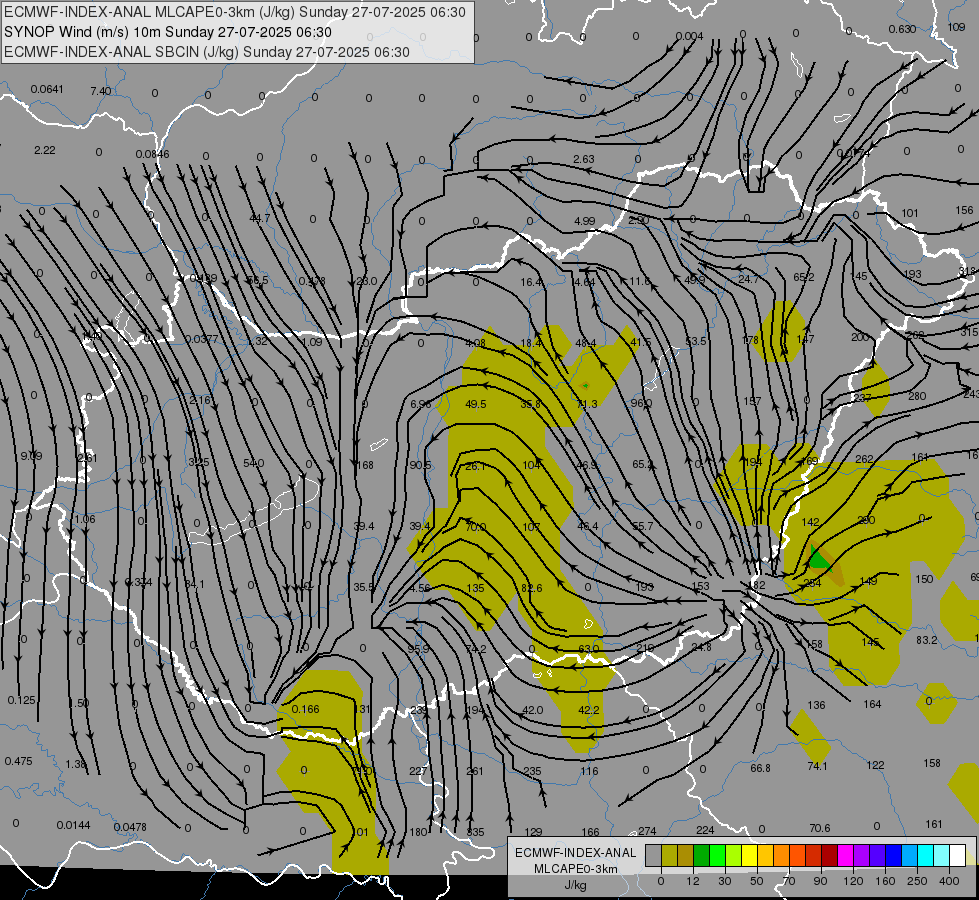
Task: Click the map value 82.6
Action: pos(531,588)
